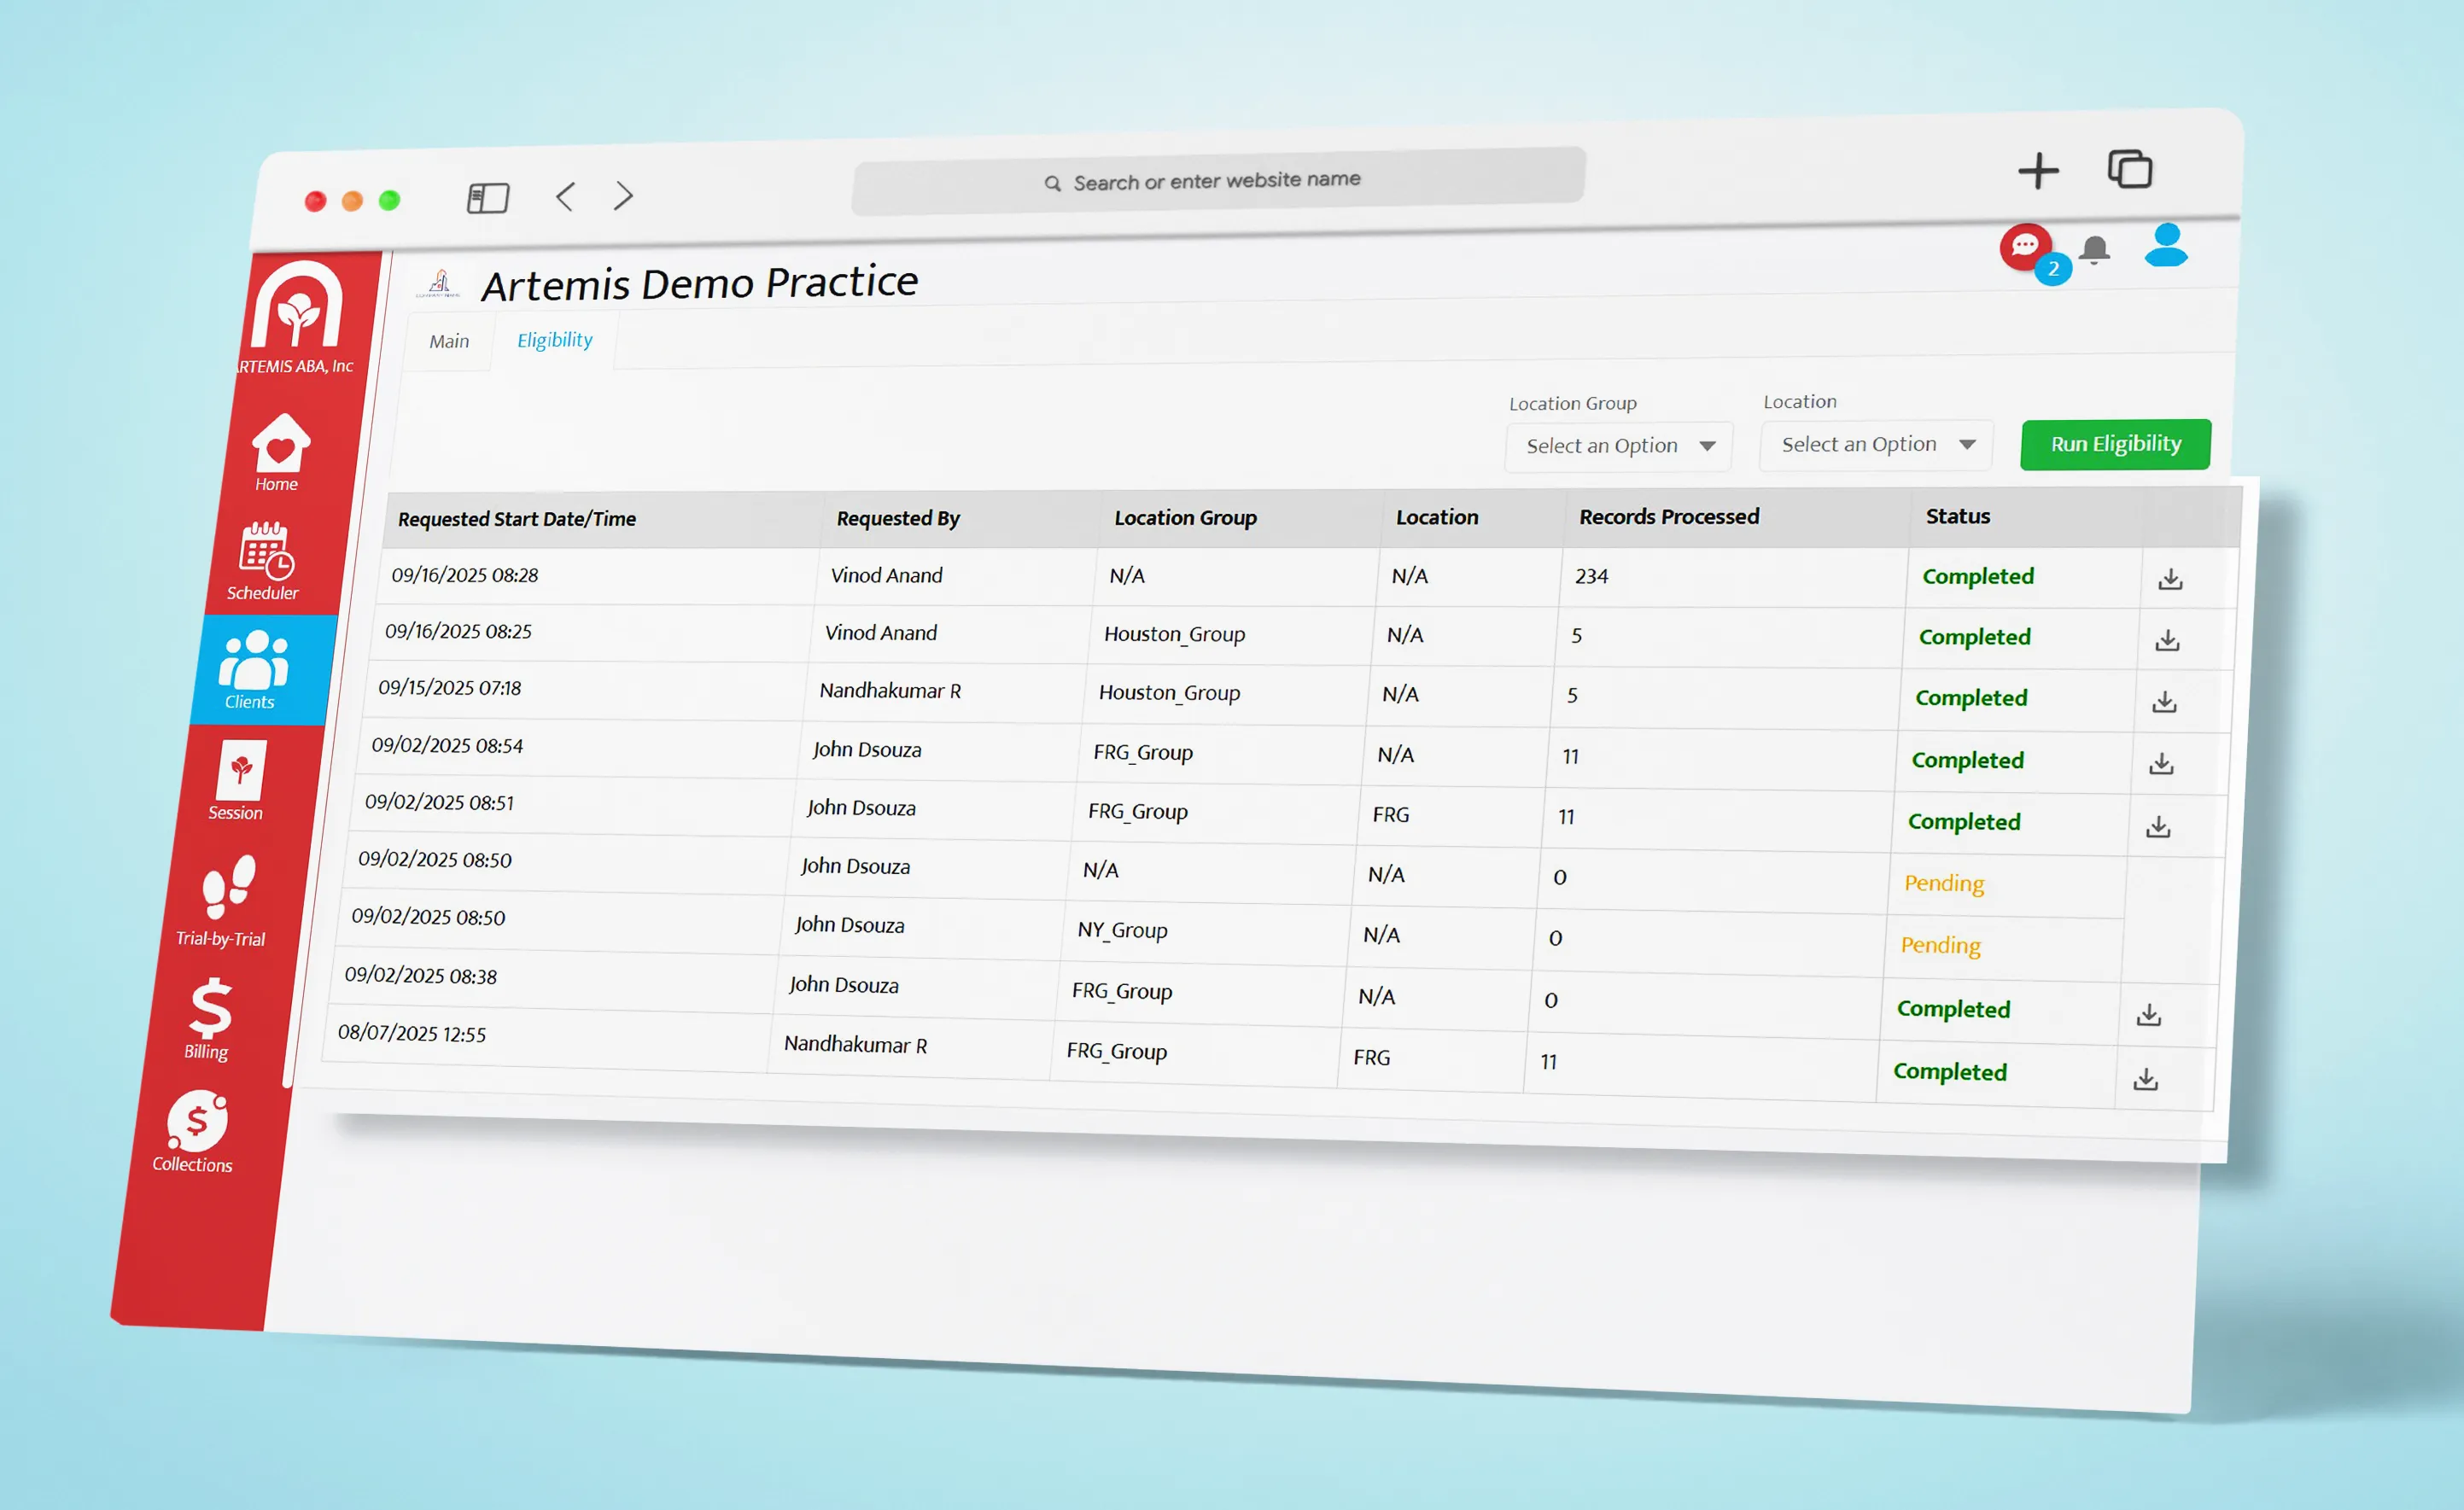Image resolution: width=2464 pixels, height=1510 pixels.
Task: Click the Requested By column header
Action: coord(898,518)
